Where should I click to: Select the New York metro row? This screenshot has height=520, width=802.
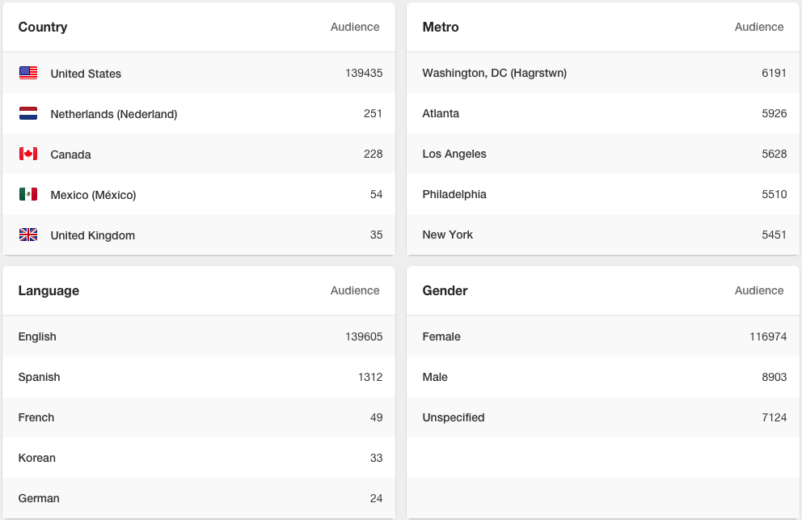(x=603, y=235)
